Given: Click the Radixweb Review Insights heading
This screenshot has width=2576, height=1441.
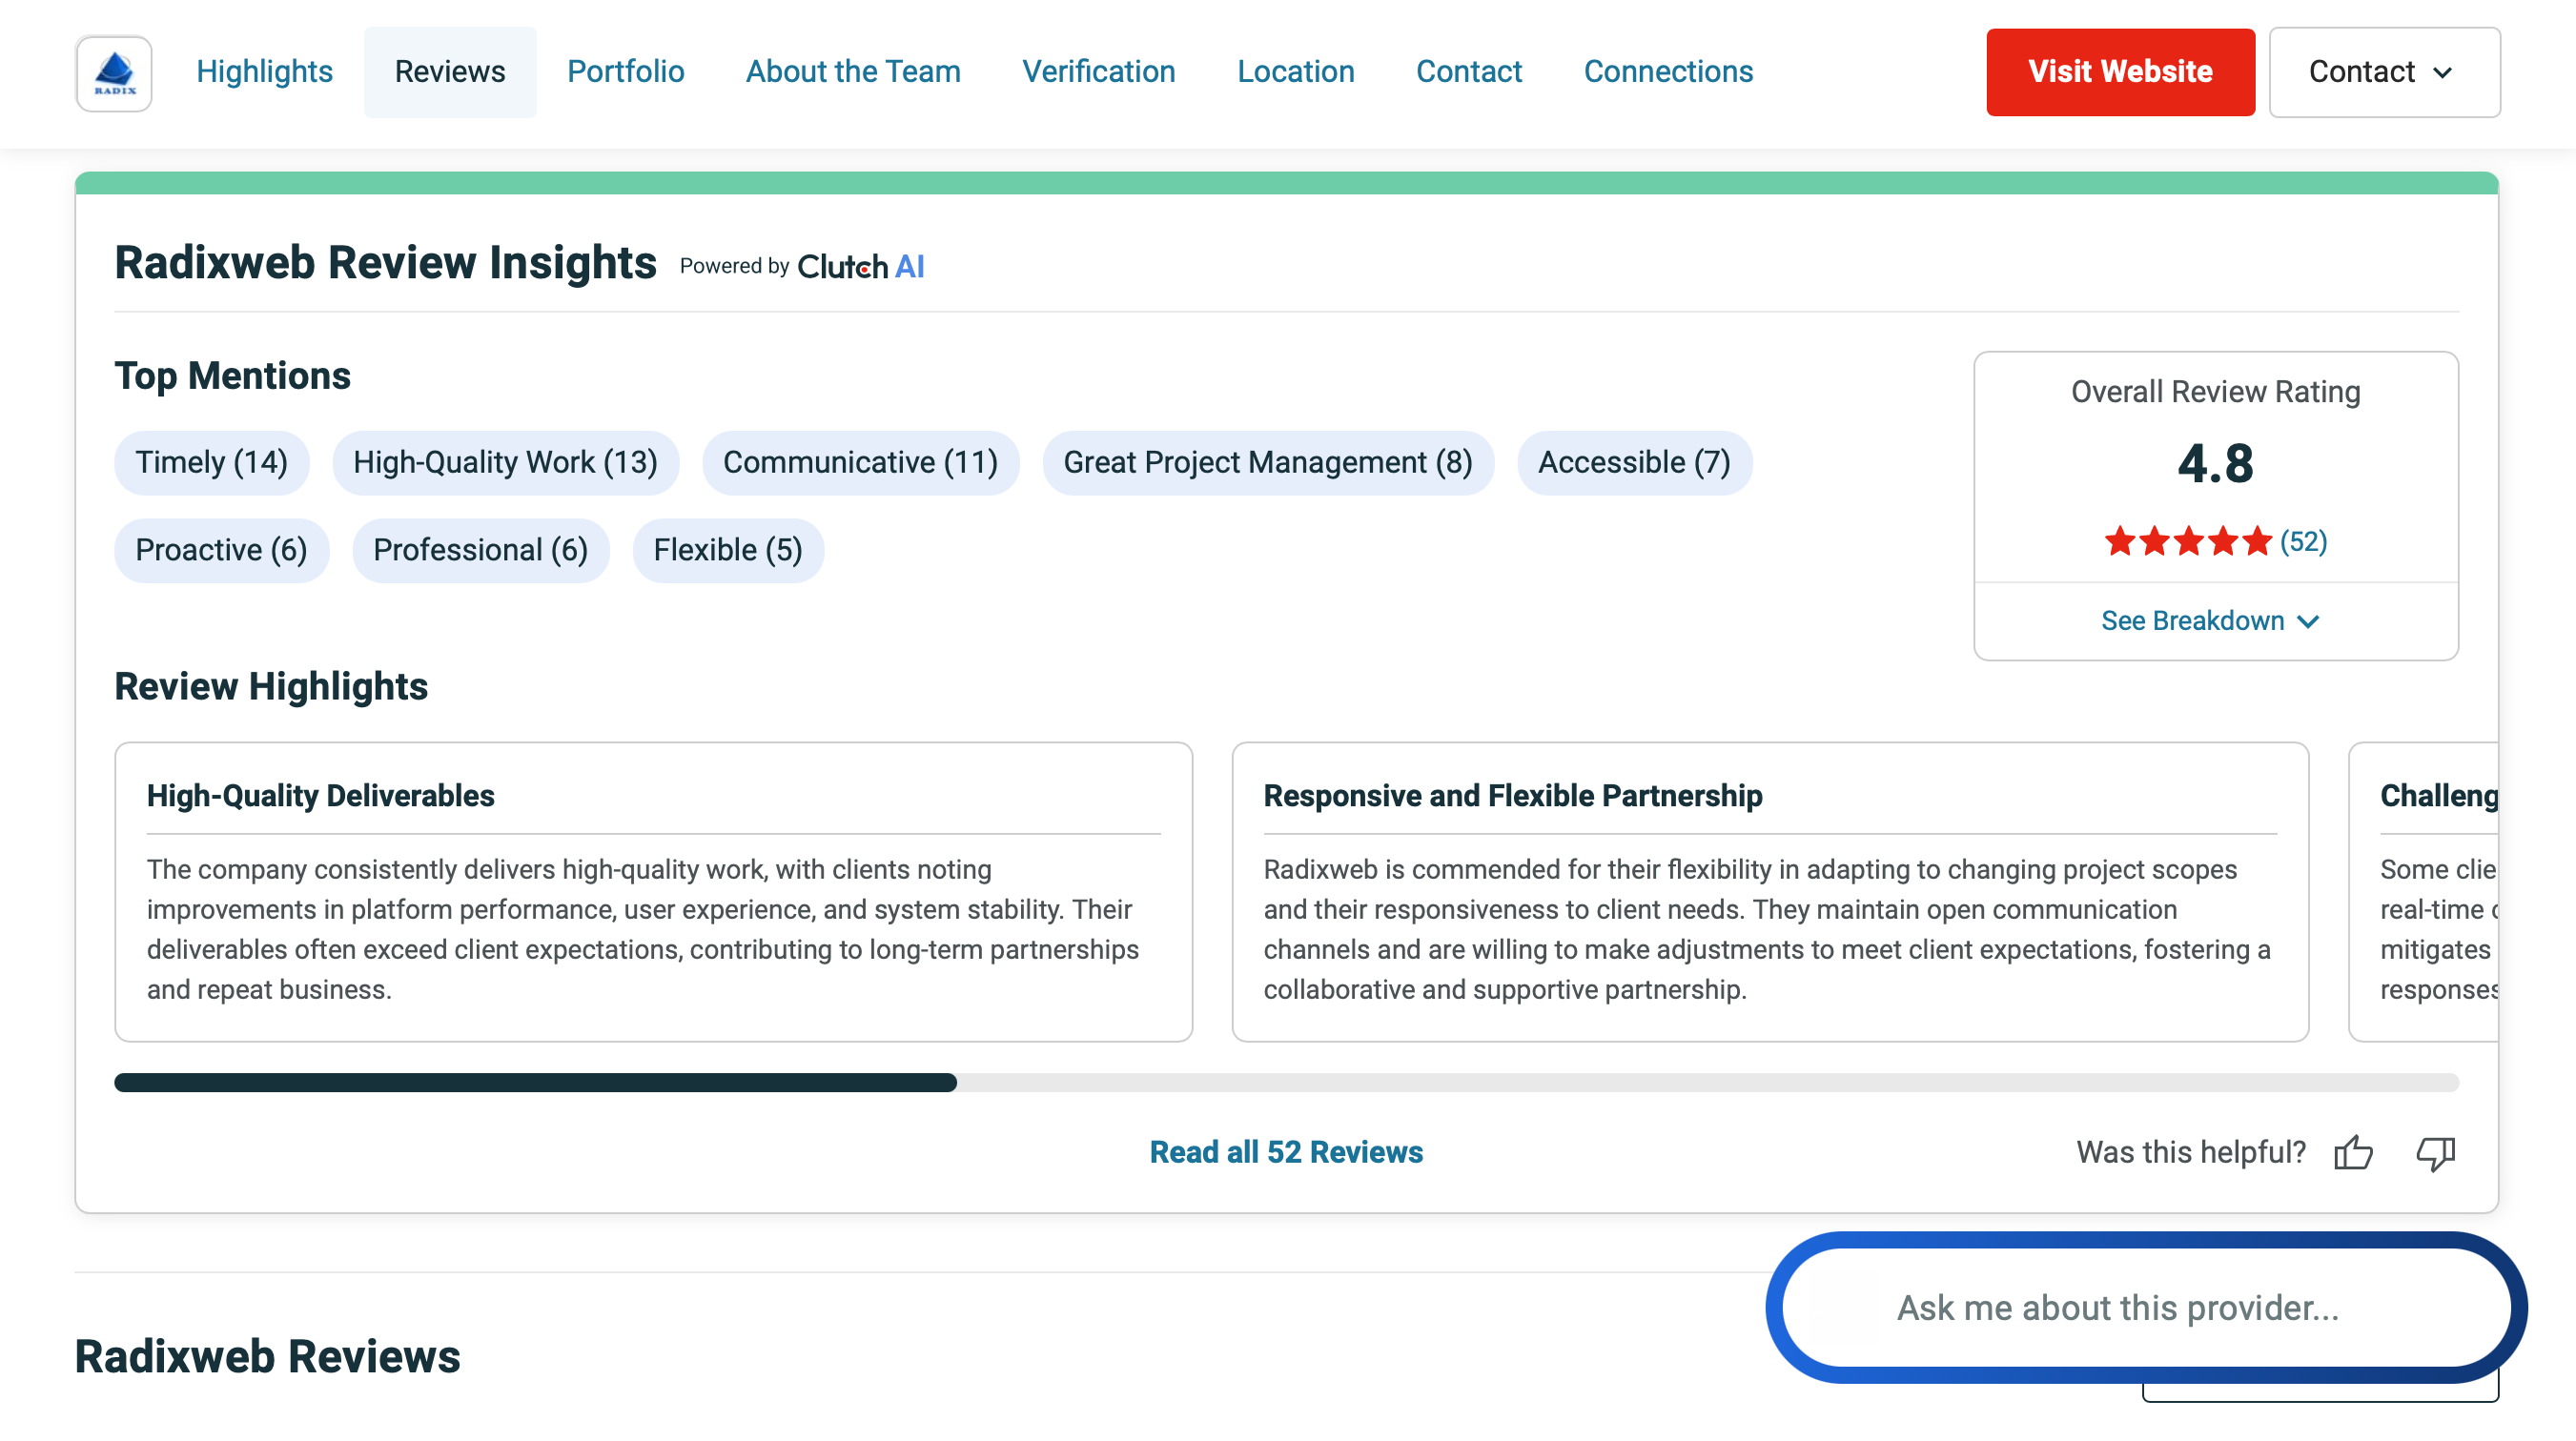Looking at the screenshot, I should [x=385, y=263].
